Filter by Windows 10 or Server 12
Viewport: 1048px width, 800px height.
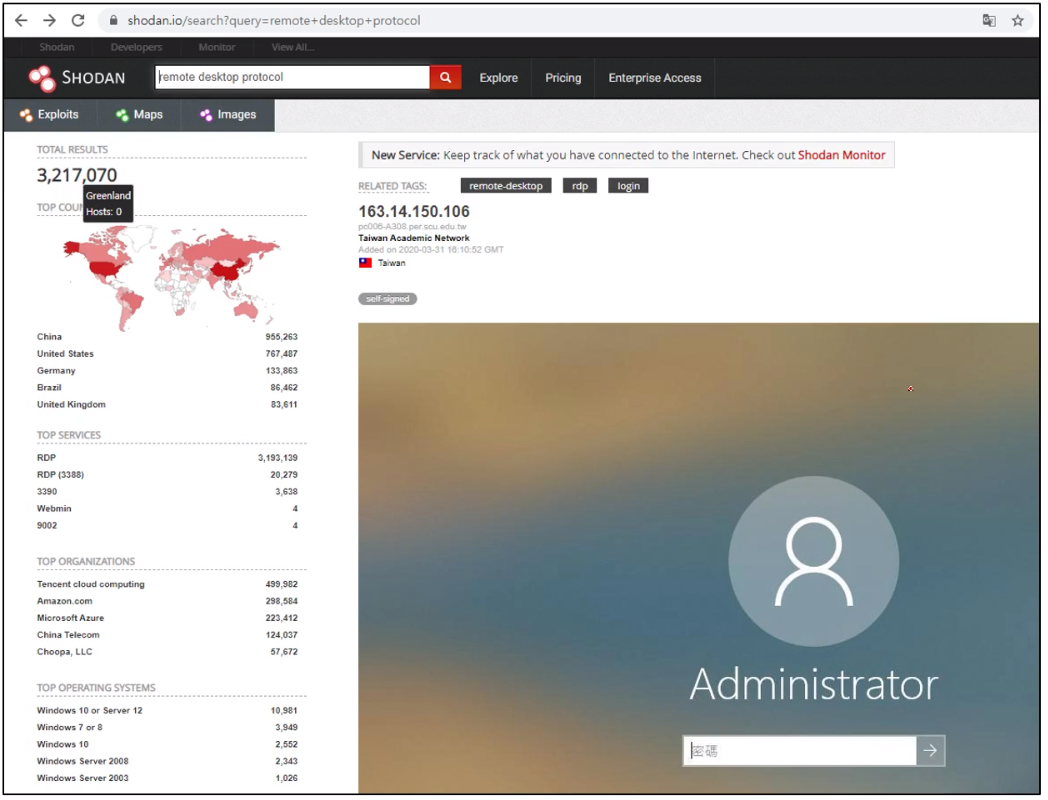click(x=90, y=710)
